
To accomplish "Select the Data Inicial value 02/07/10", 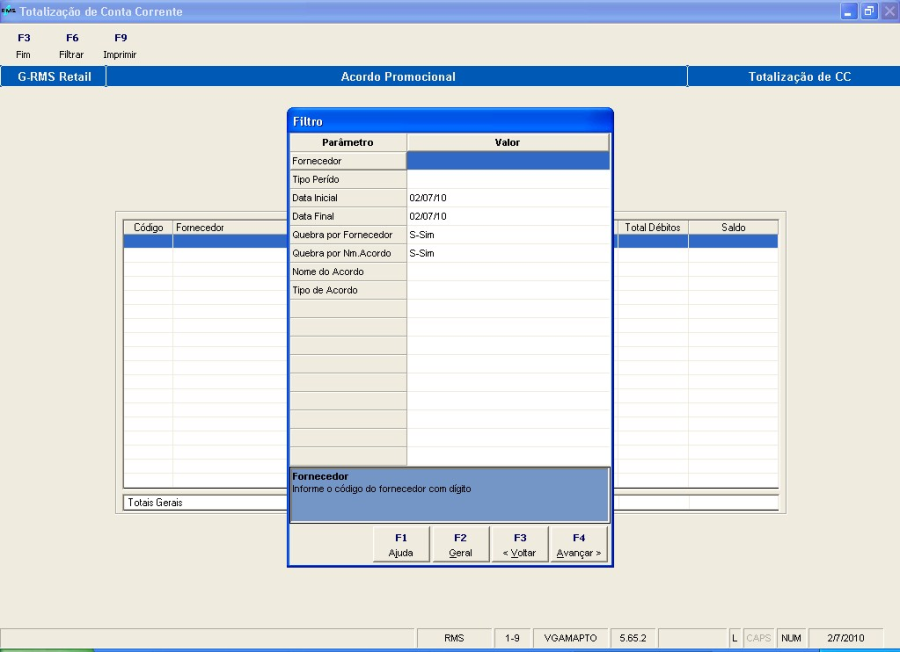I will (508, 197).
